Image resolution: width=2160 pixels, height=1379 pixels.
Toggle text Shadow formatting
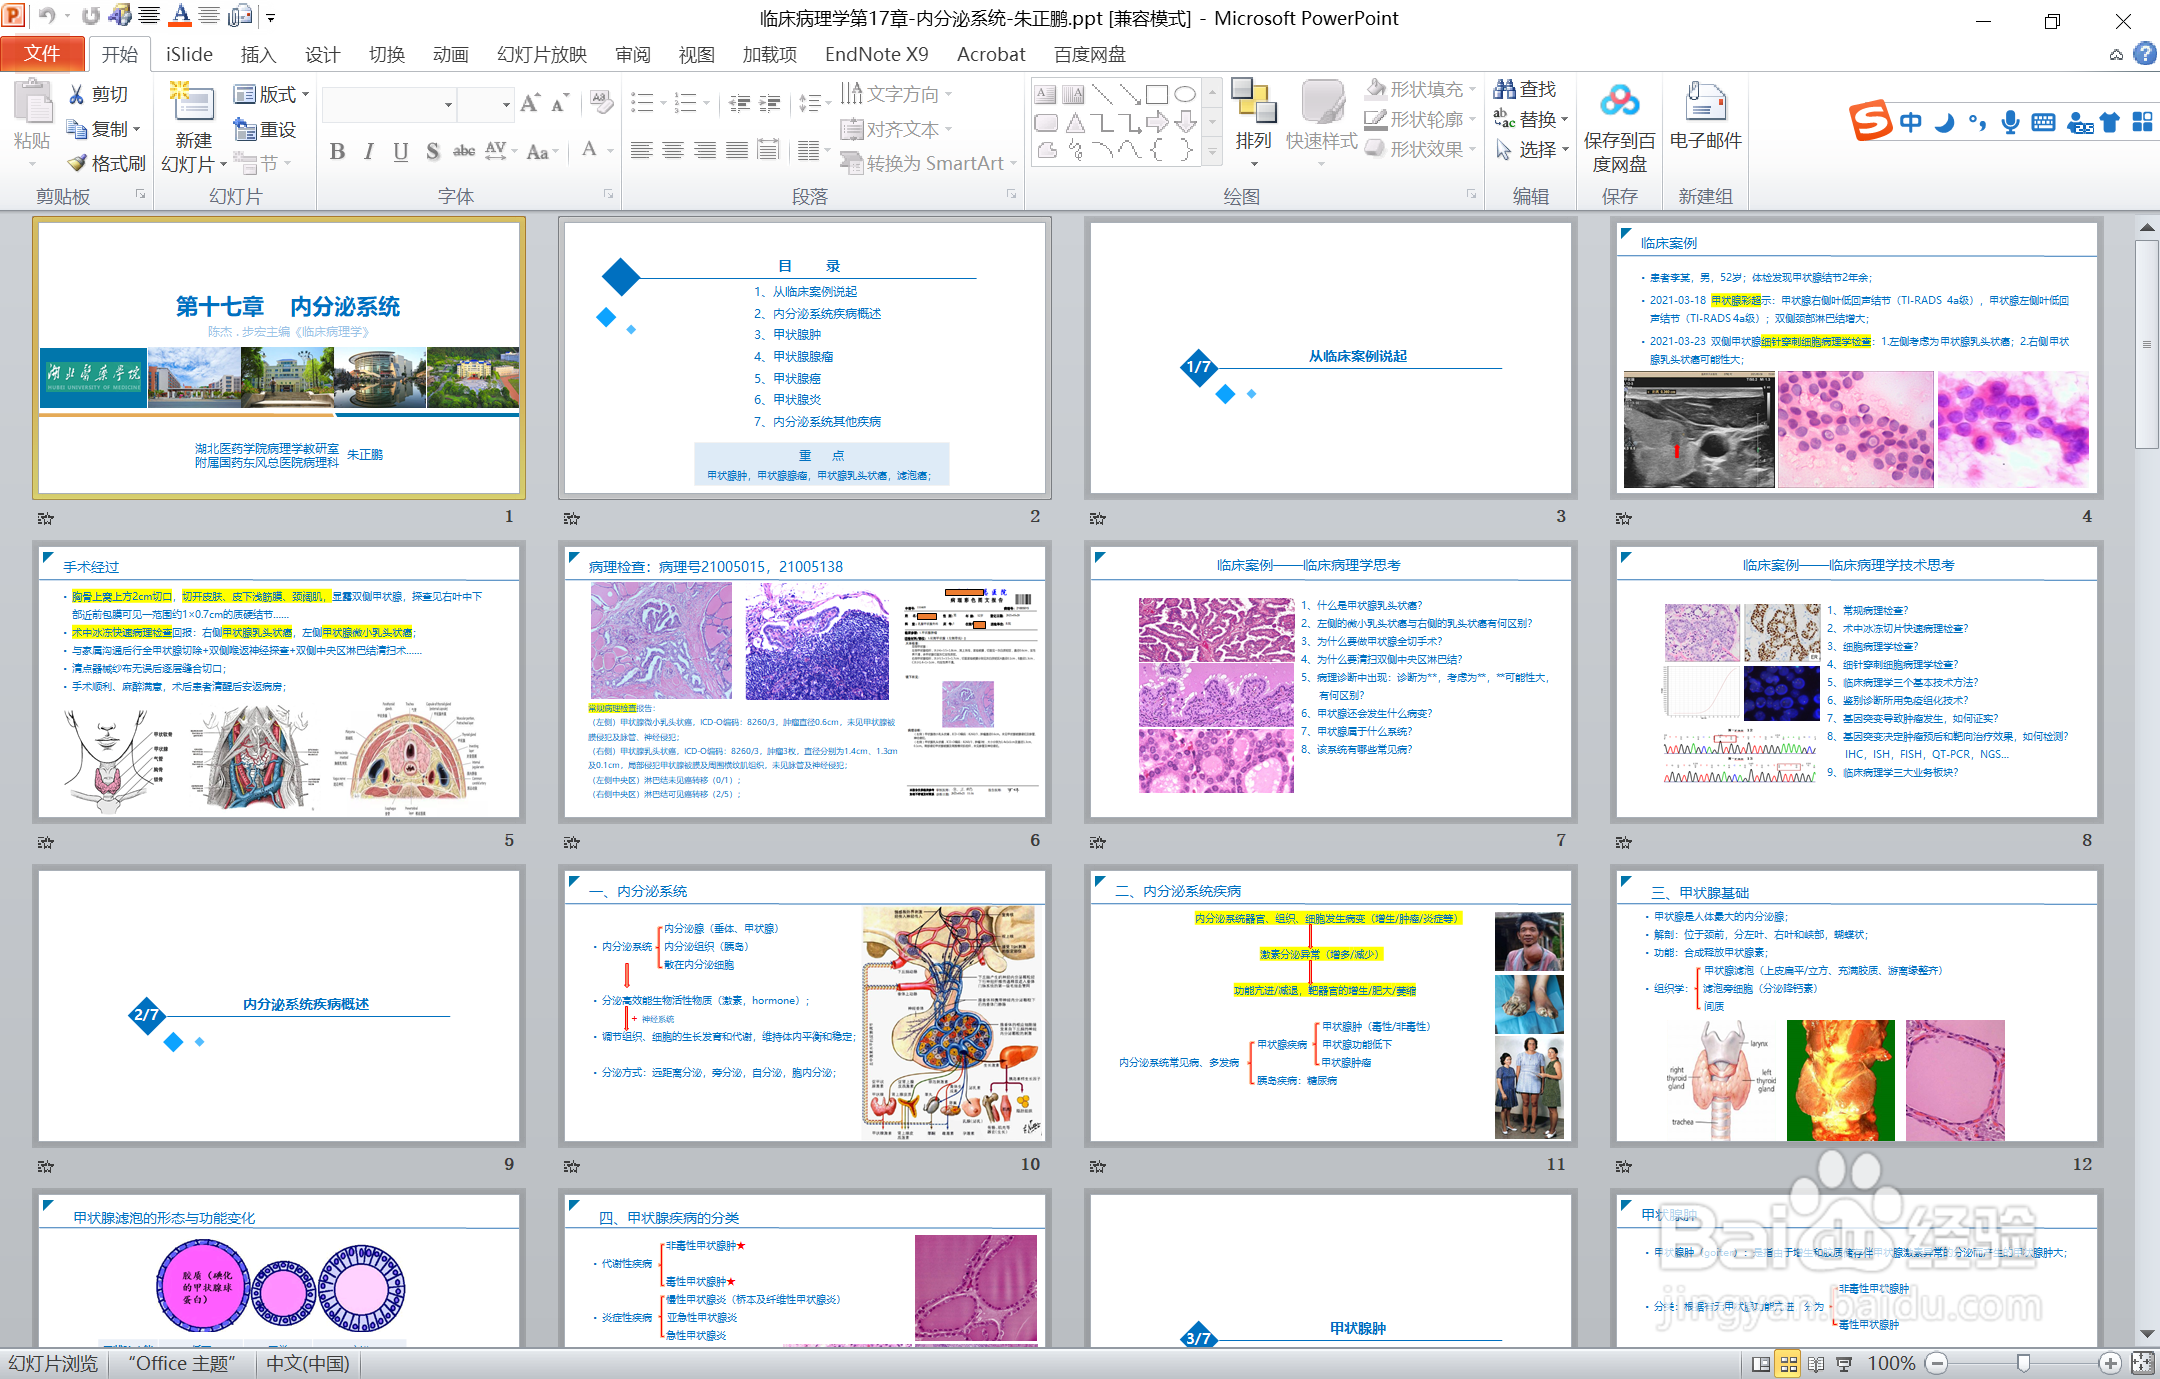(x=433, y=151)
